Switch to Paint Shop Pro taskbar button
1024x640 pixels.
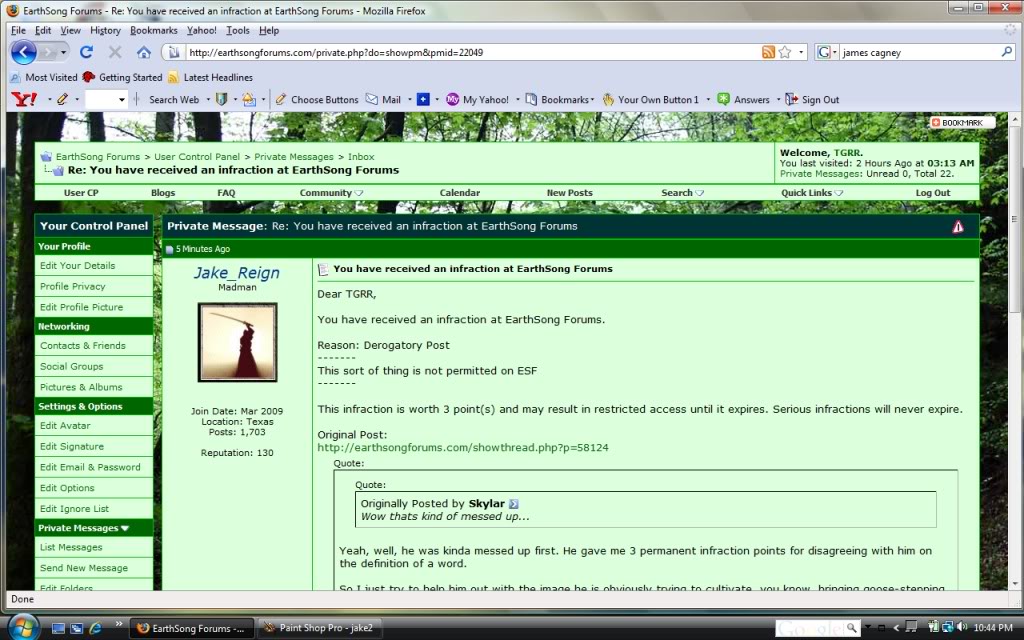click(319, 628)
